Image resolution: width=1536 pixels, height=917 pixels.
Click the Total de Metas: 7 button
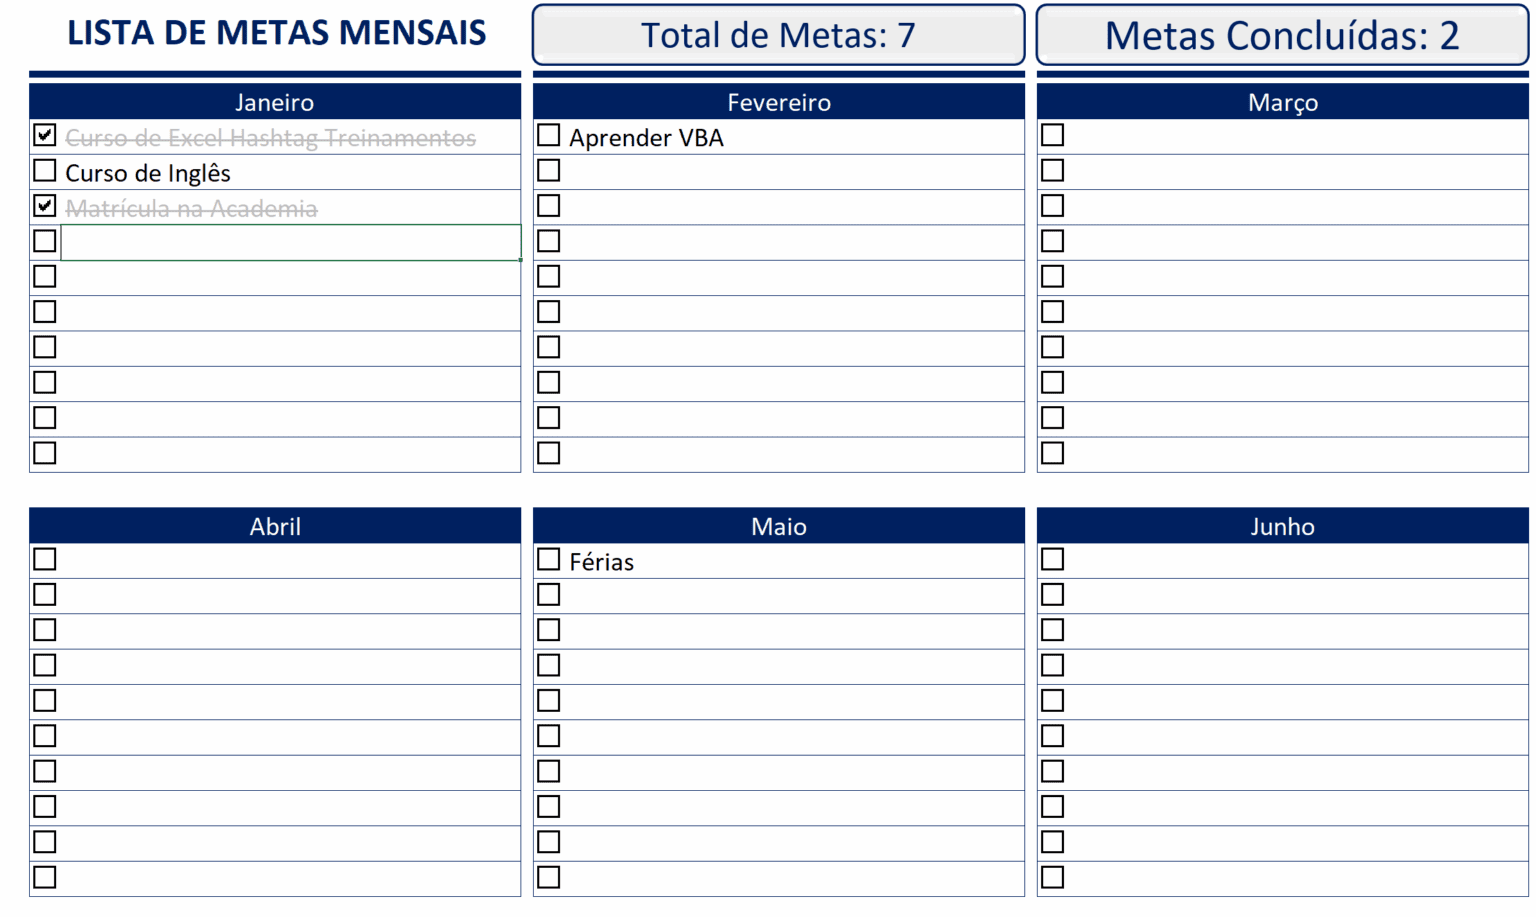(x=778, y=34)
